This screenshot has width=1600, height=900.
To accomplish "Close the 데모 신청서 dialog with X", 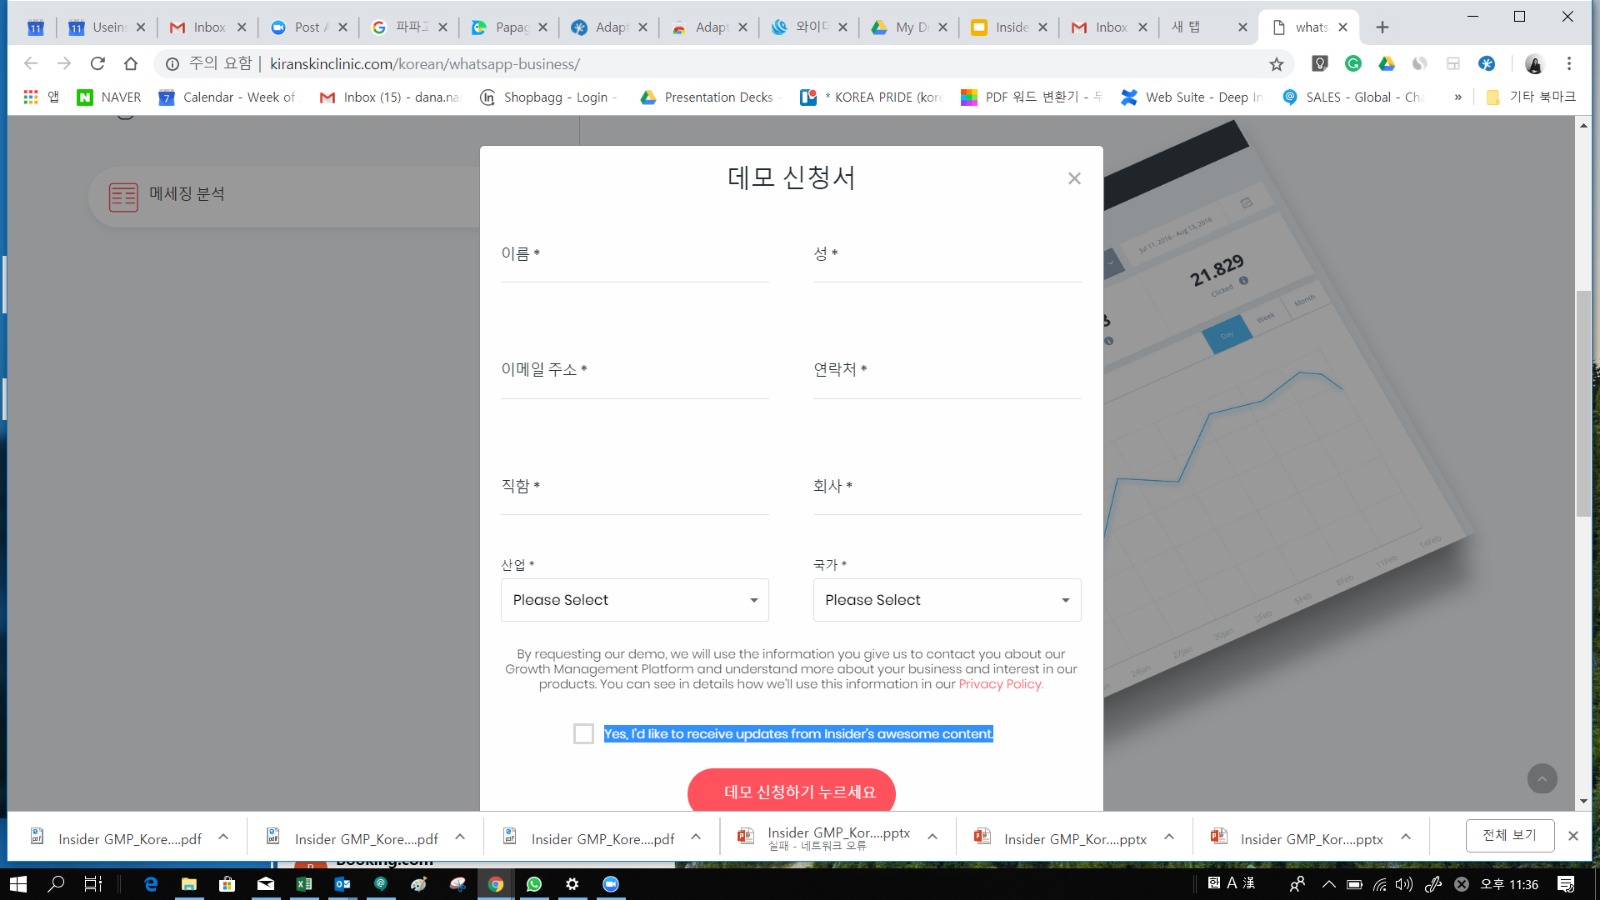I will pyautogui.click(x=1074, y=178).
